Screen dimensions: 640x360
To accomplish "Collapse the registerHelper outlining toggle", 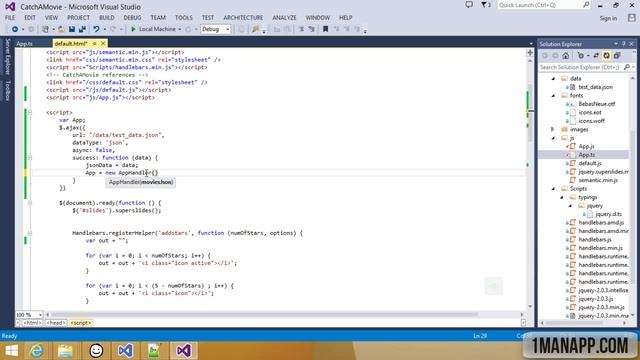I will point(30,233).
